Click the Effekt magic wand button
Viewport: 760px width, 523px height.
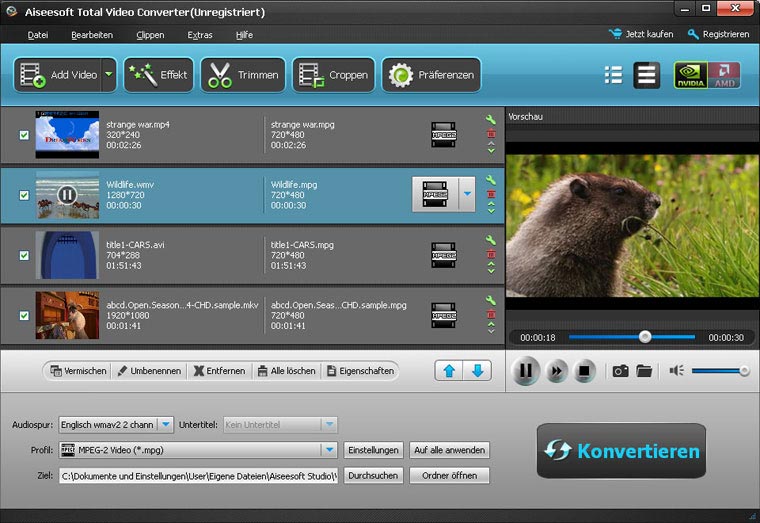pos(158,75)
